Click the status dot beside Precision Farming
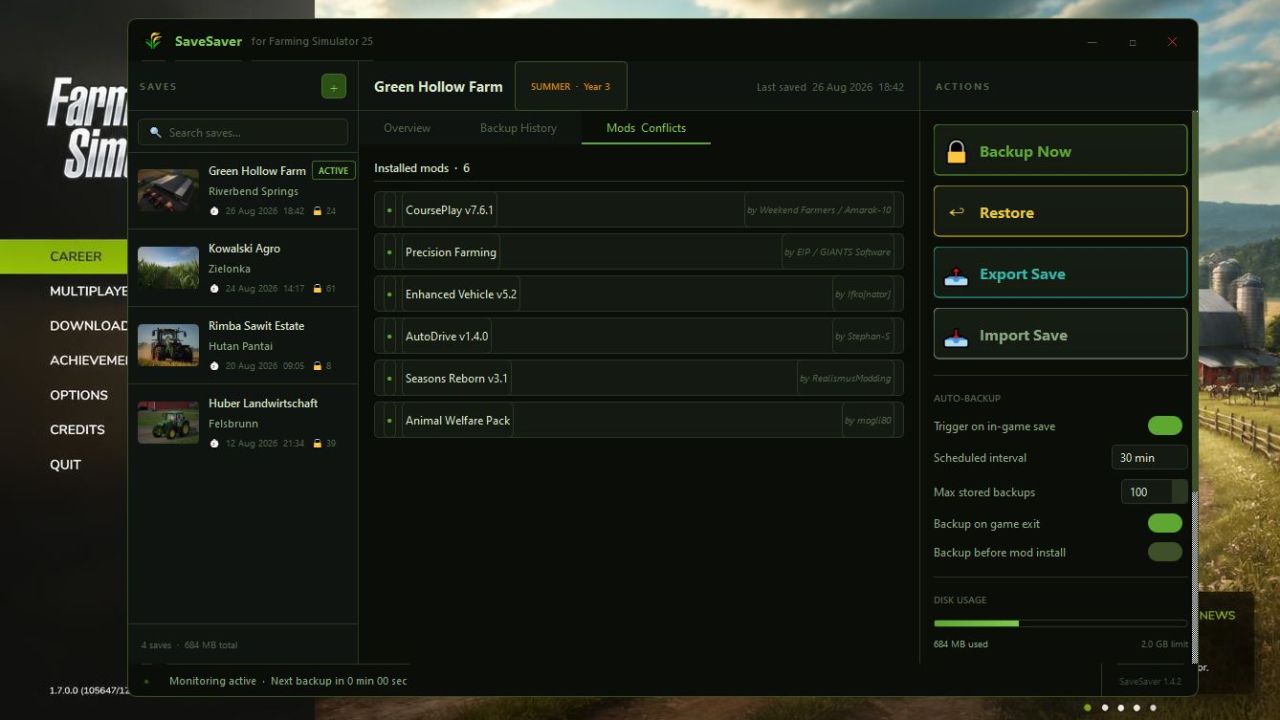The width and height of the screenshot is (1280, 720). pos(389,252)
